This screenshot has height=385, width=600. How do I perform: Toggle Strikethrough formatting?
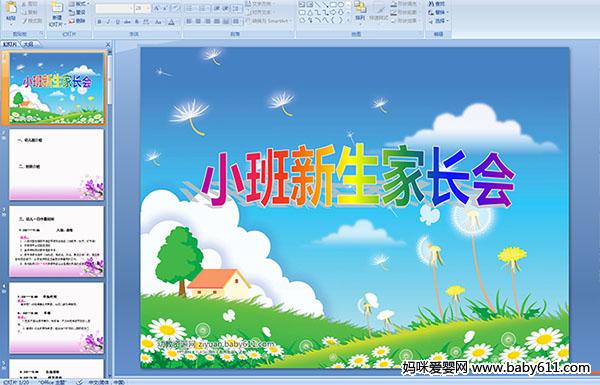127,22
